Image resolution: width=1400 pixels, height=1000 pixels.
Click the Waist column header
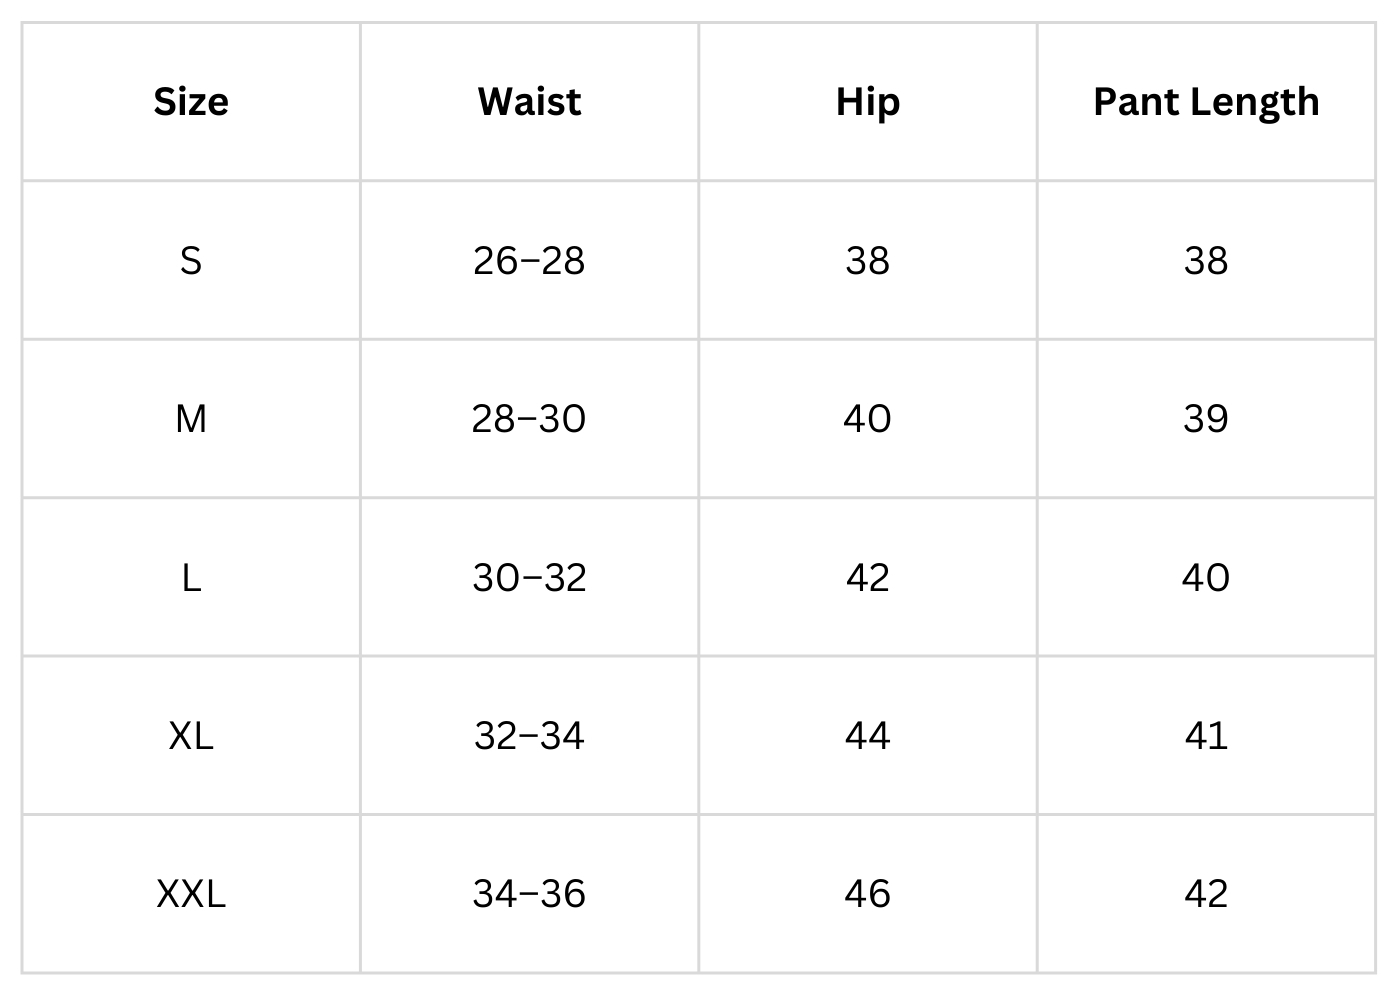(x=529, y=102)
